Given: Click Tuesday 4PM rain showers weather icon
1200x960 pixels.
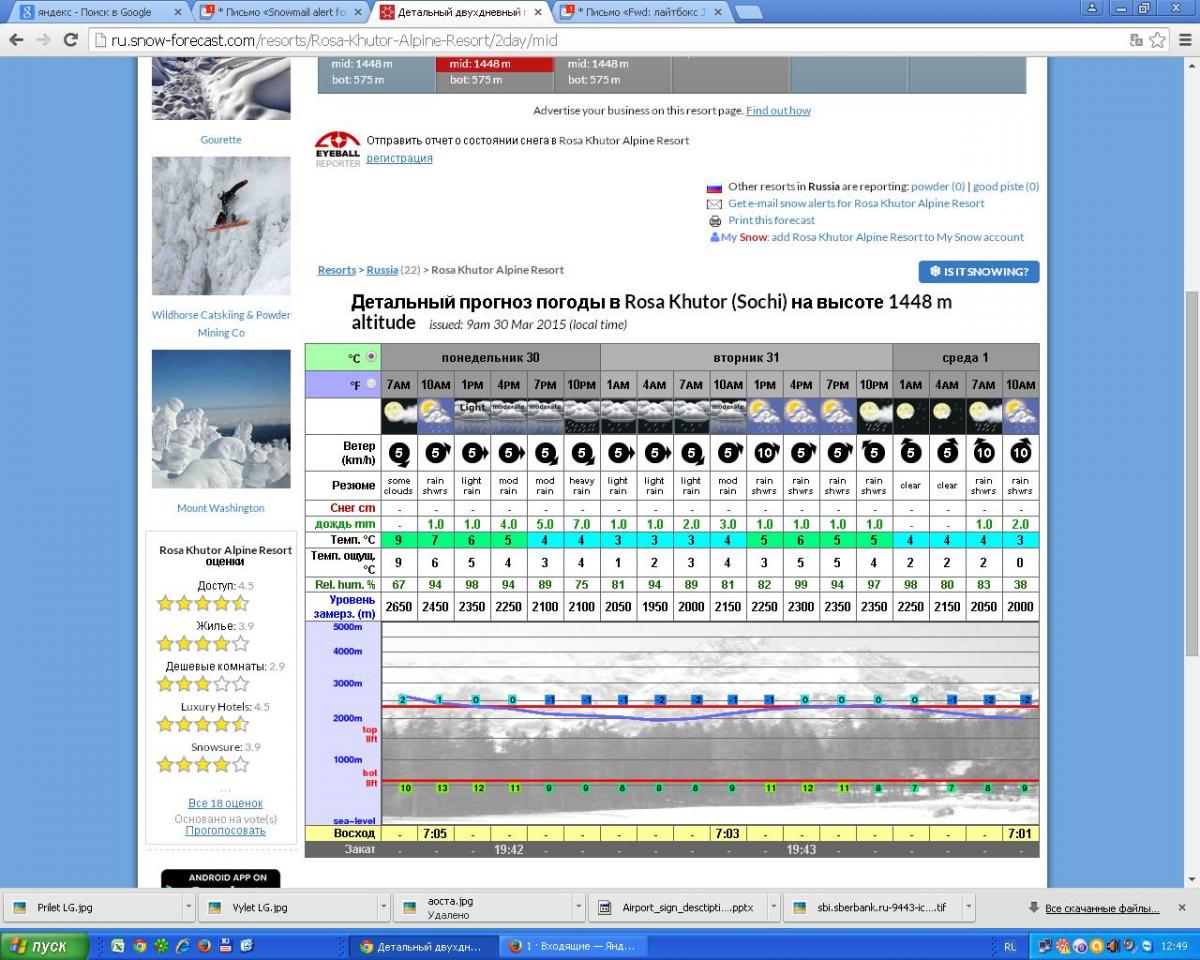Looking at the screenshot, I should pyautogui.click(x=800, y=416).
